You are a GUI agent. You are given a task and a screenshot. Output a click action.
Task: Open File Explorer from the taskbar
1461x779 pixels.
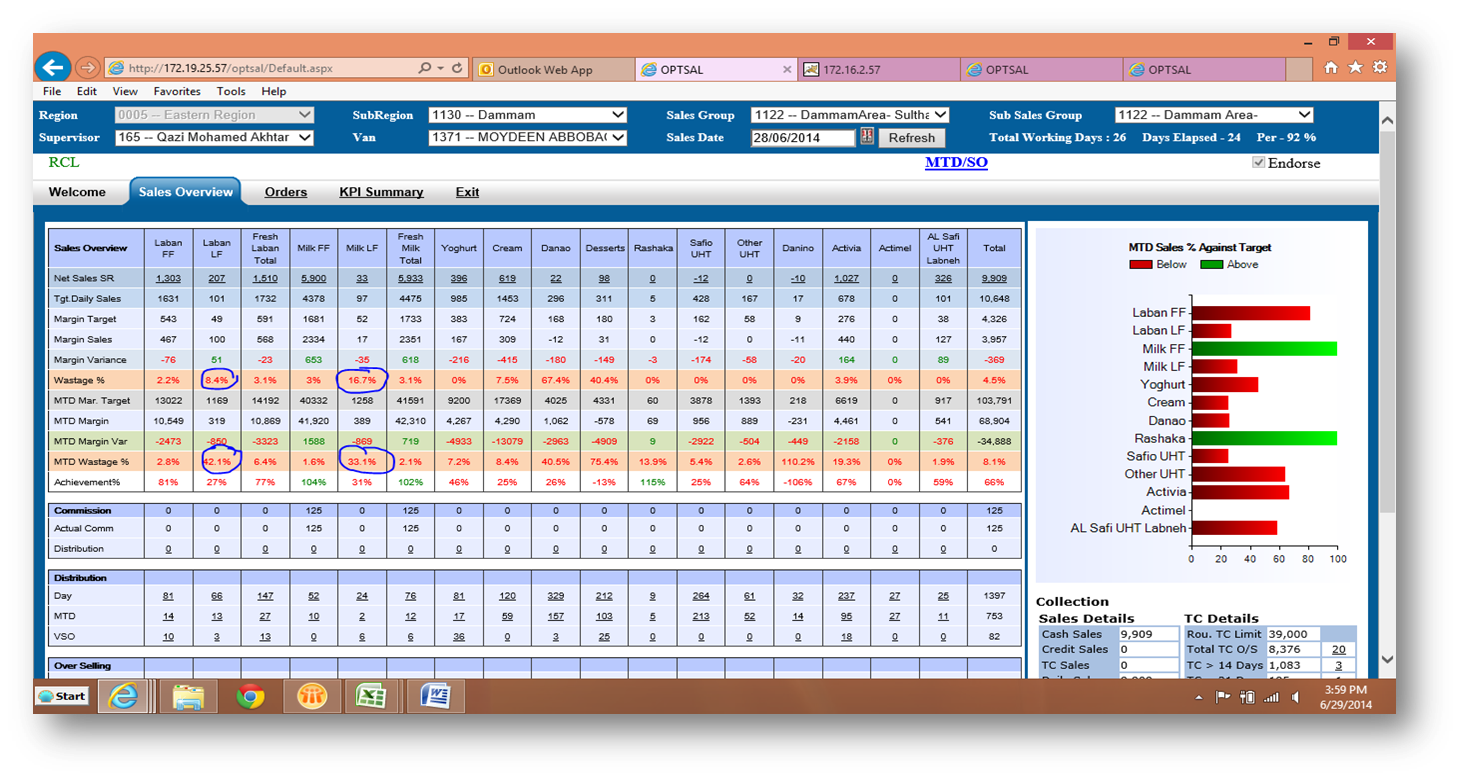click(188, 696)
